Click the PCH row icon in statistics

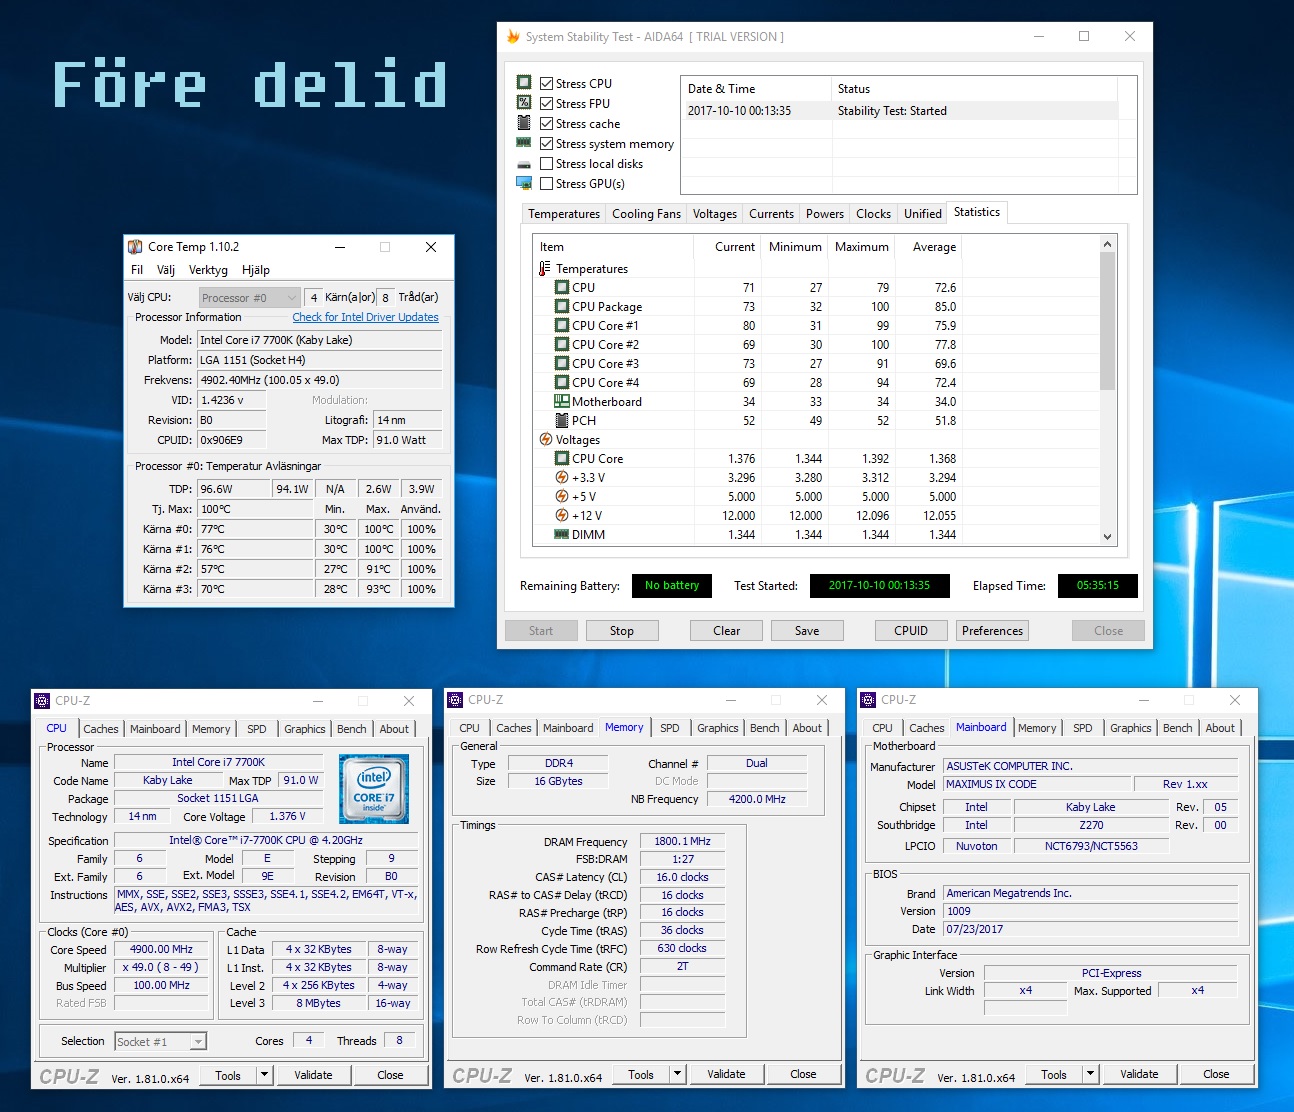point(562,420)
